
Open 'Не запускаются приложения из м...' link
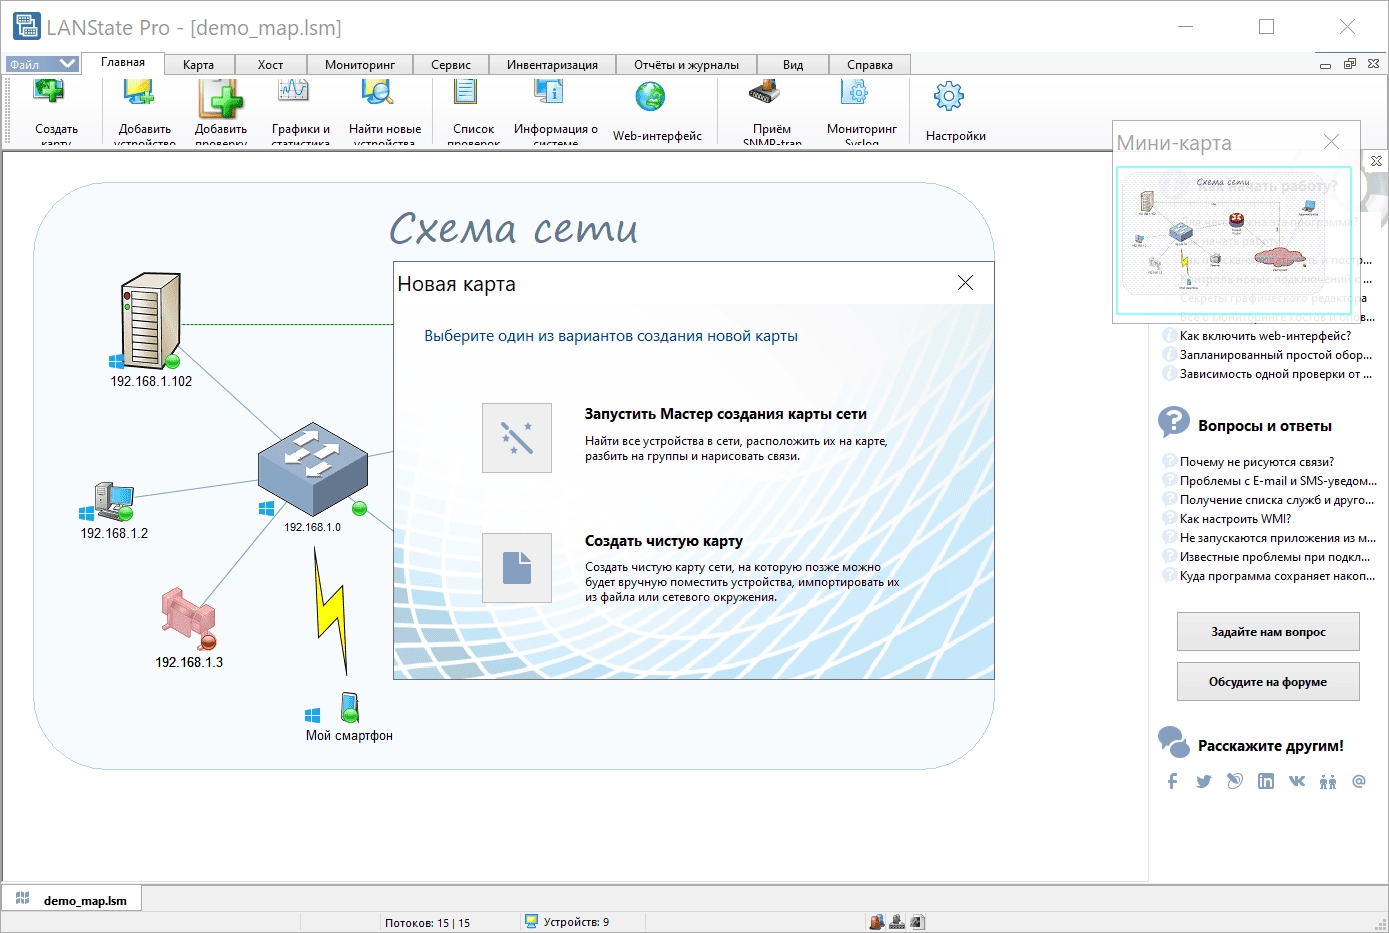(1278, 538)
